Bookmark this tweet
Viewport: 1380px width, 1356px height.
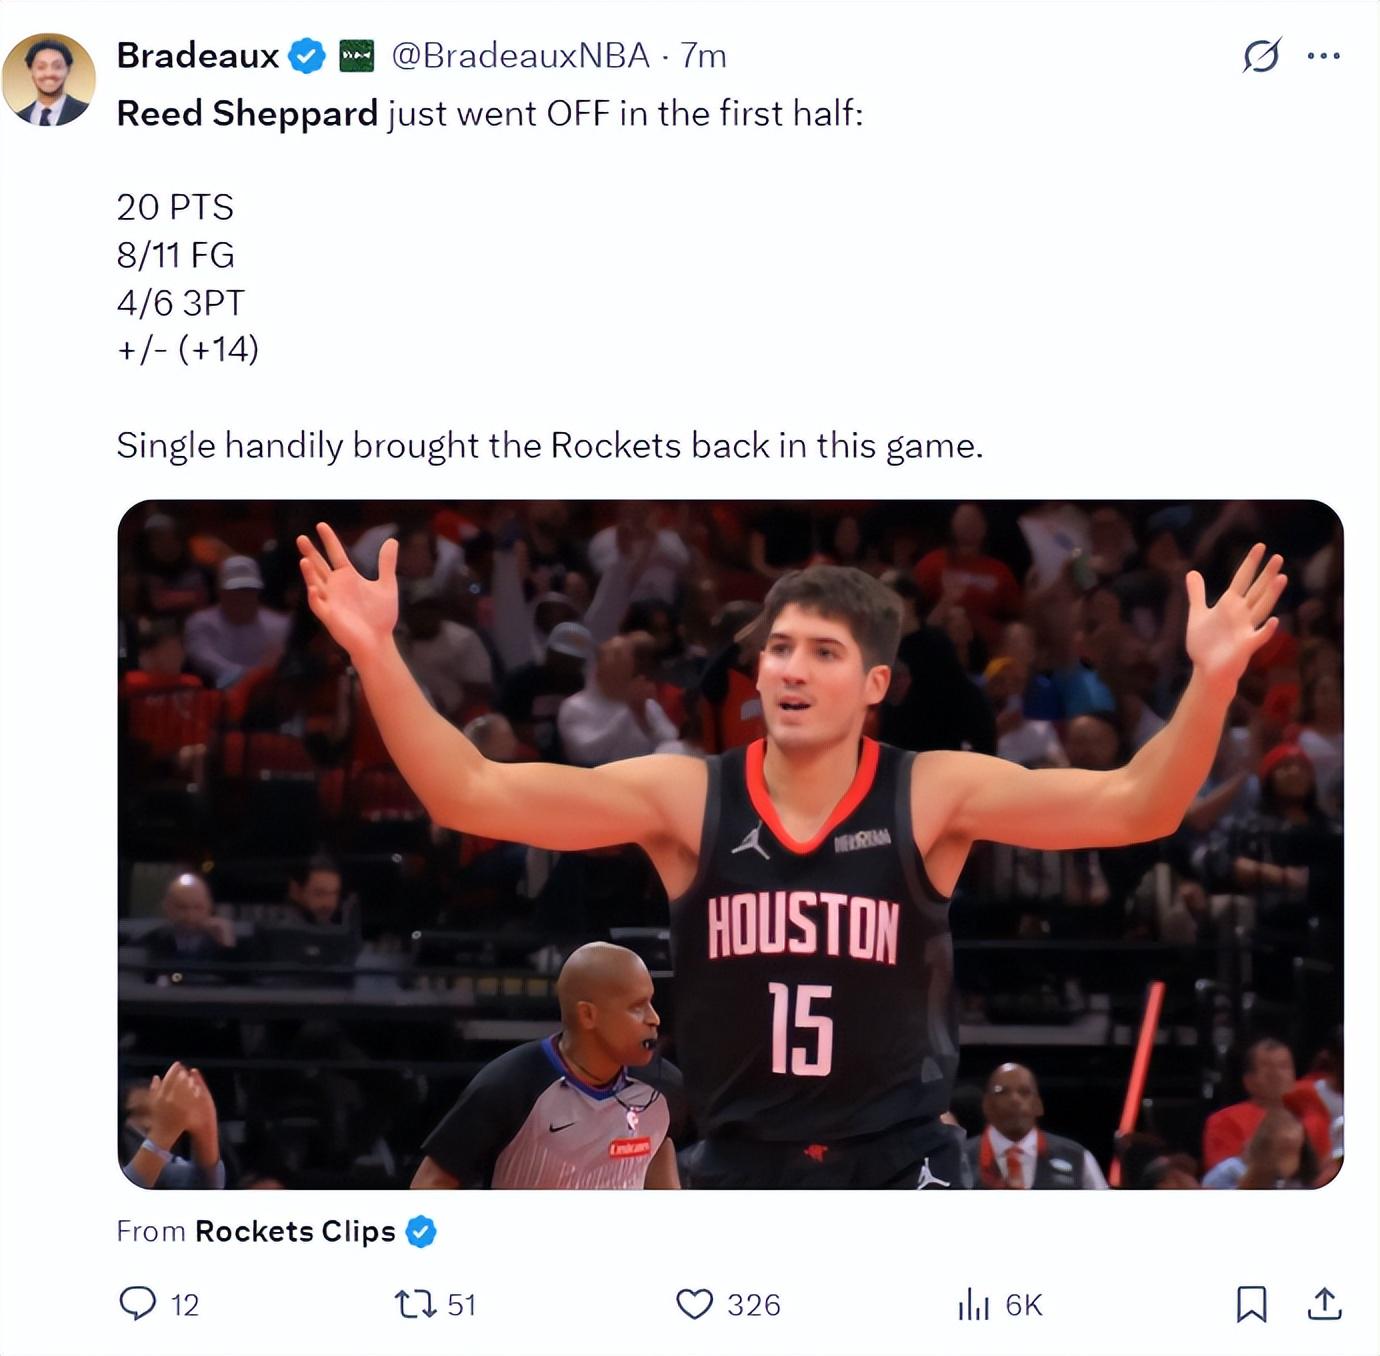1251,1304
